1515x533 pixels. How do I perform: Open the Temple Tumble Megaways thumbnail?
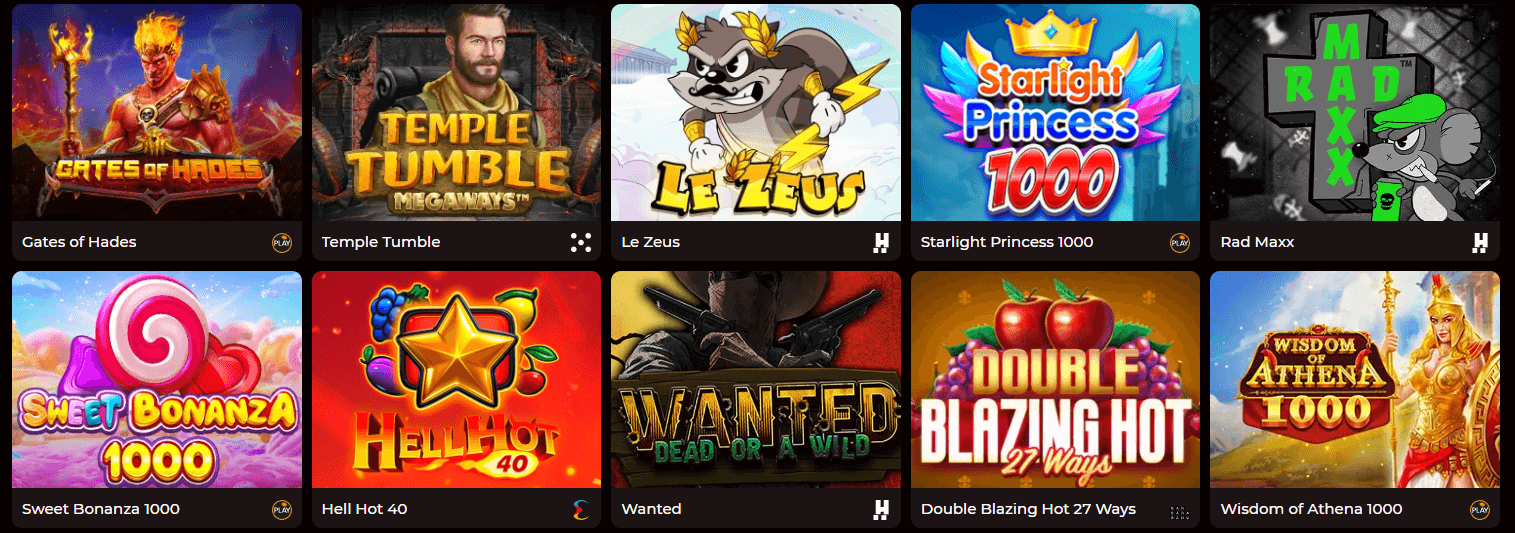tap(456, 112)
